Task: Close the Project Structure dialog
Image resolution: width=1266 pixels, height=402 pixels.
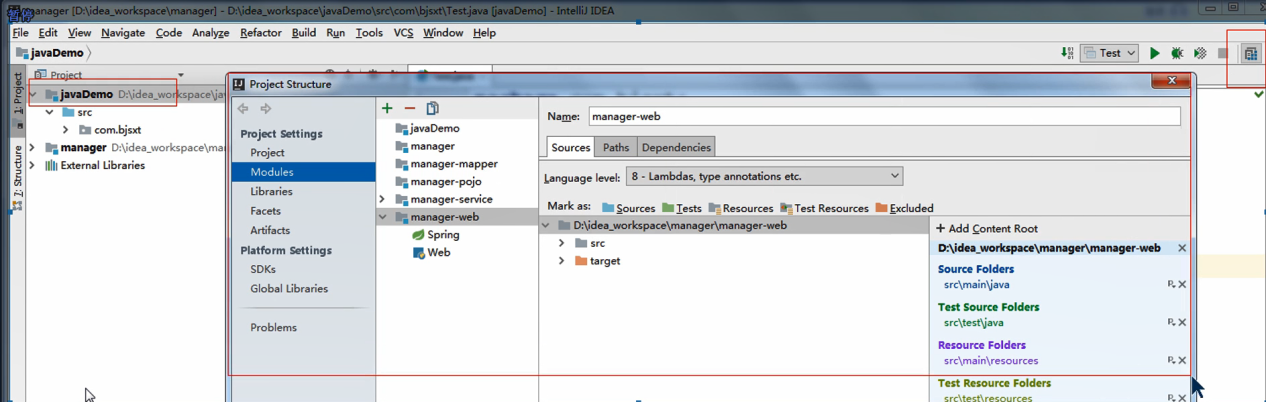Action: click(x=1171, y=81)
